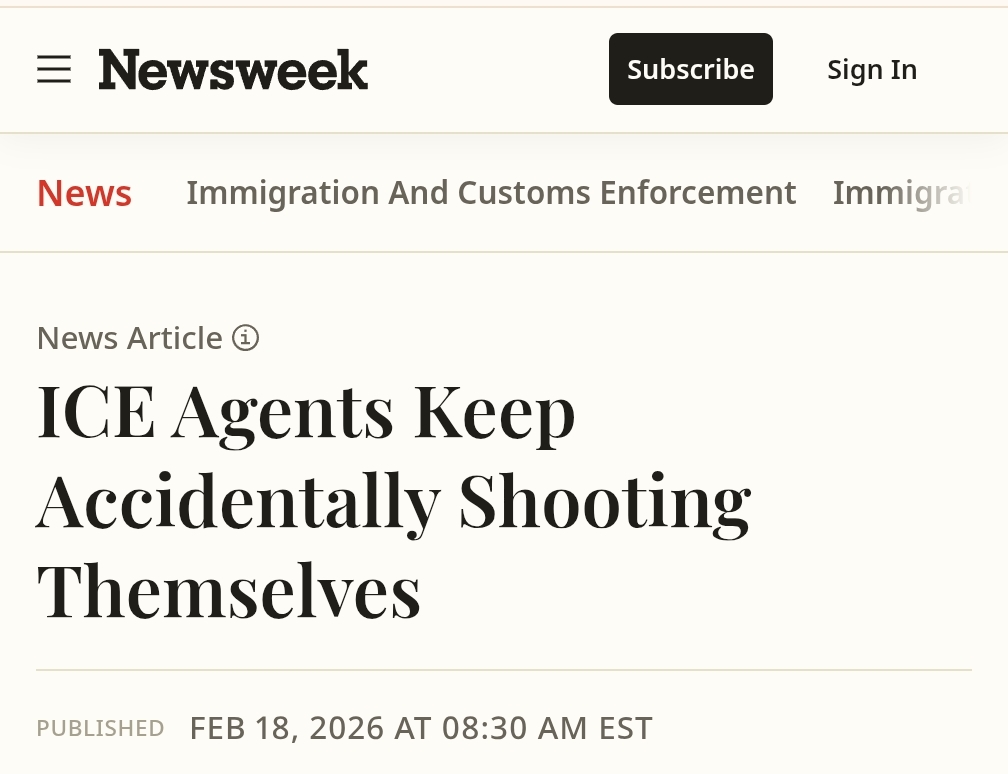Image resolution: width=1008 pixels, height=774 pixels.
Task: Open Immigration And Customs Enforcement topic
Action: pyautogui.click(x=491, y=192)
